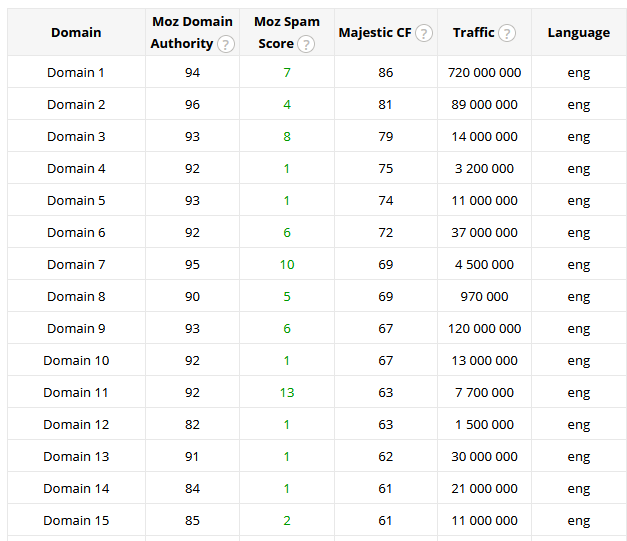This screenshot has width=627, height=541.
Task: Click Domain 8 traffic value 970 000
Action: click(484, 297)
